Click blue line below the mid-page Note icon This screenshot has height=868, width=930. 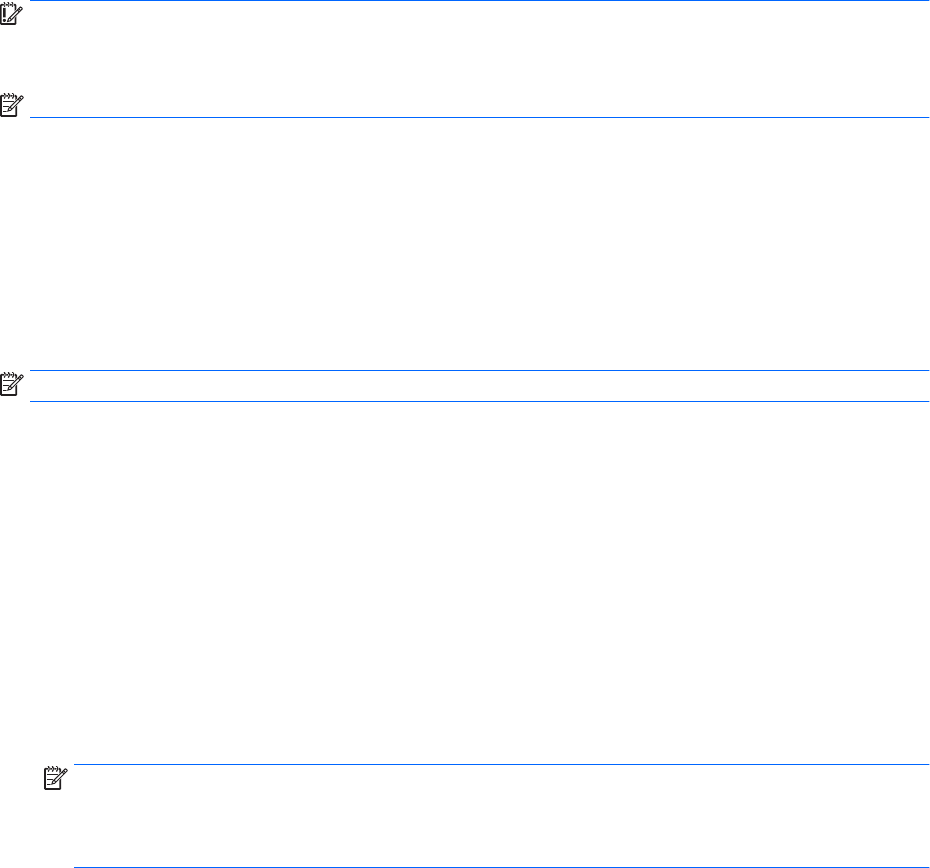click(x=465, y=401)
